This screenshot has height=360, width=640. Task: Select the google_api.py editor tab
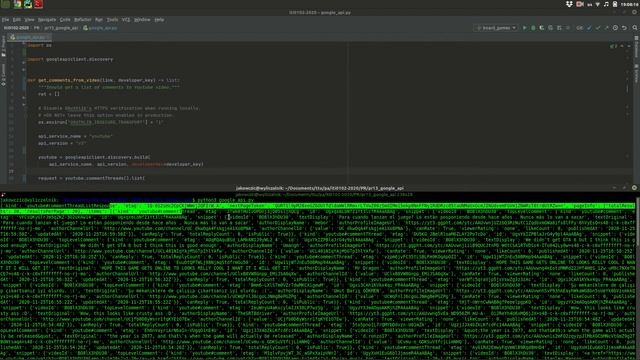pos(29,37)
